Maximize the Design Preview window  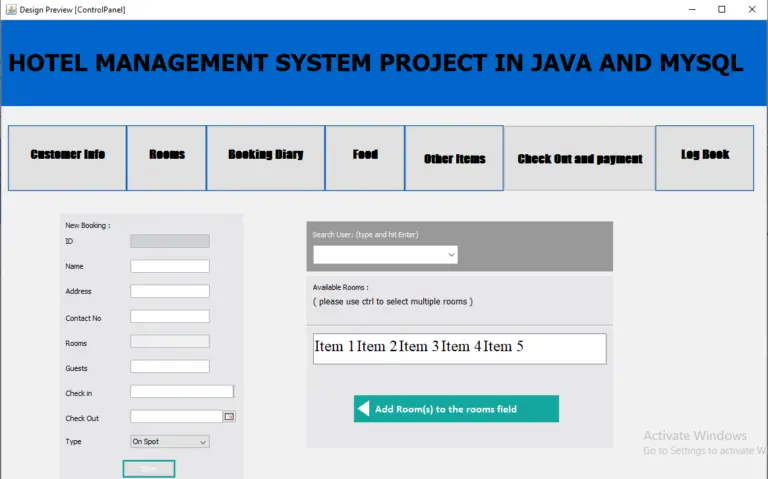click(x=721, y=9)
